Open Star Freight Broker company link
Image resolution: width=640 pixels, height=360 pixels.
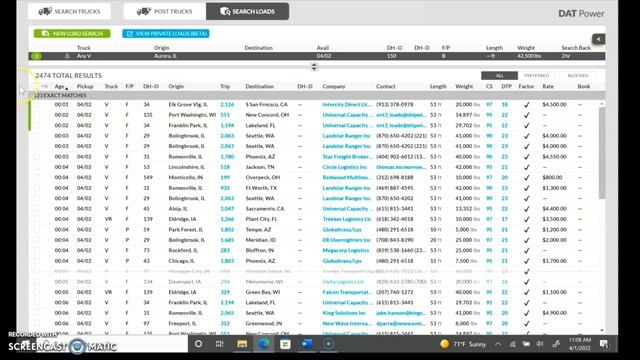click(347, 157)
